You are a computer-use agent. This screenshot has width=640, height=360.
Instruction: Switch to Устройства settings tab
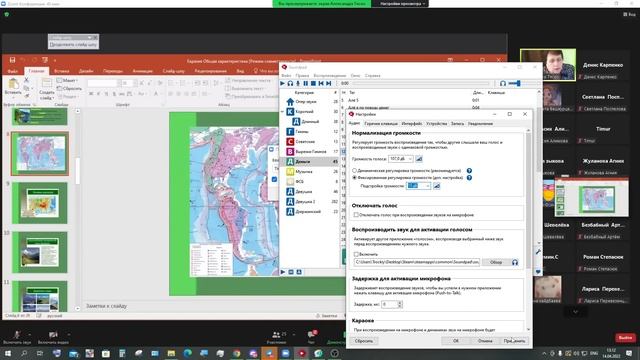(x=436, y=123)
